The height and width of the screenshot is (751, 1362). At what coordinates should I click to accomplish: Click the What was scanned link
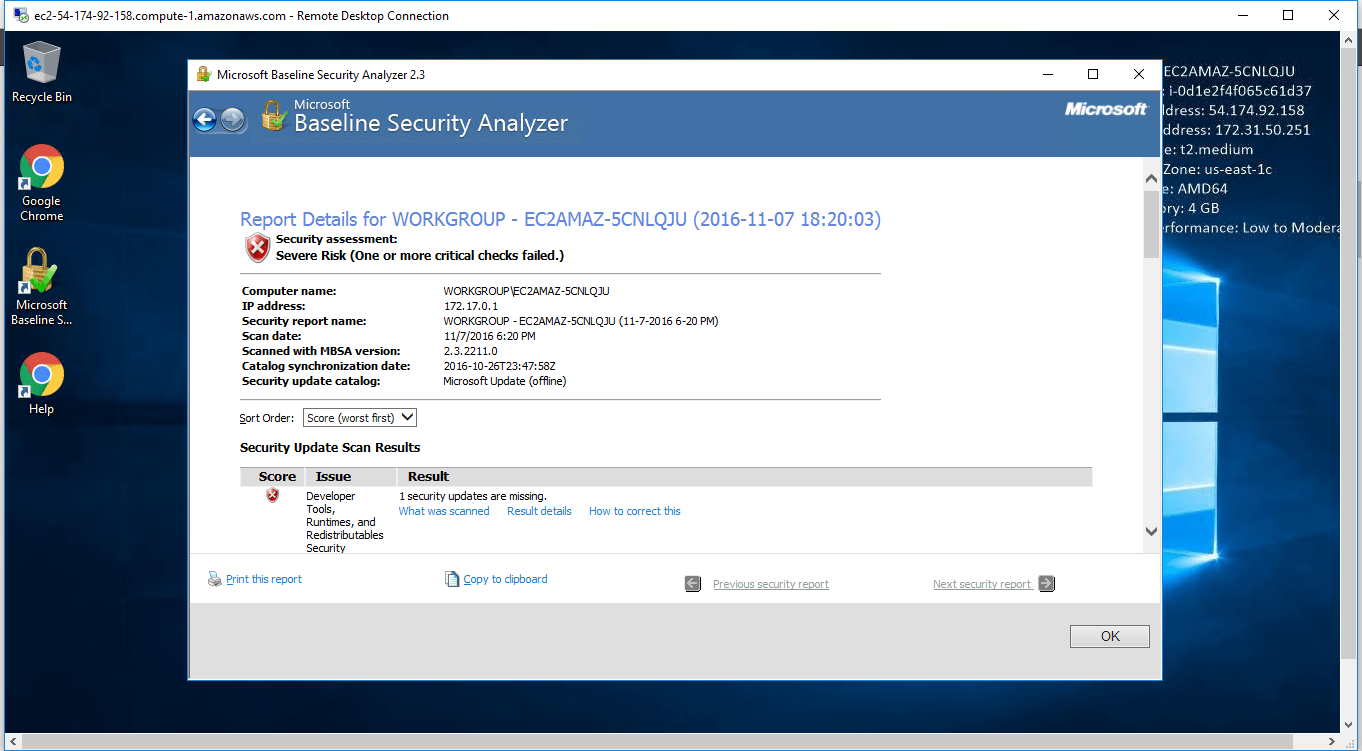pyautogui.click(x=444, y=511)
